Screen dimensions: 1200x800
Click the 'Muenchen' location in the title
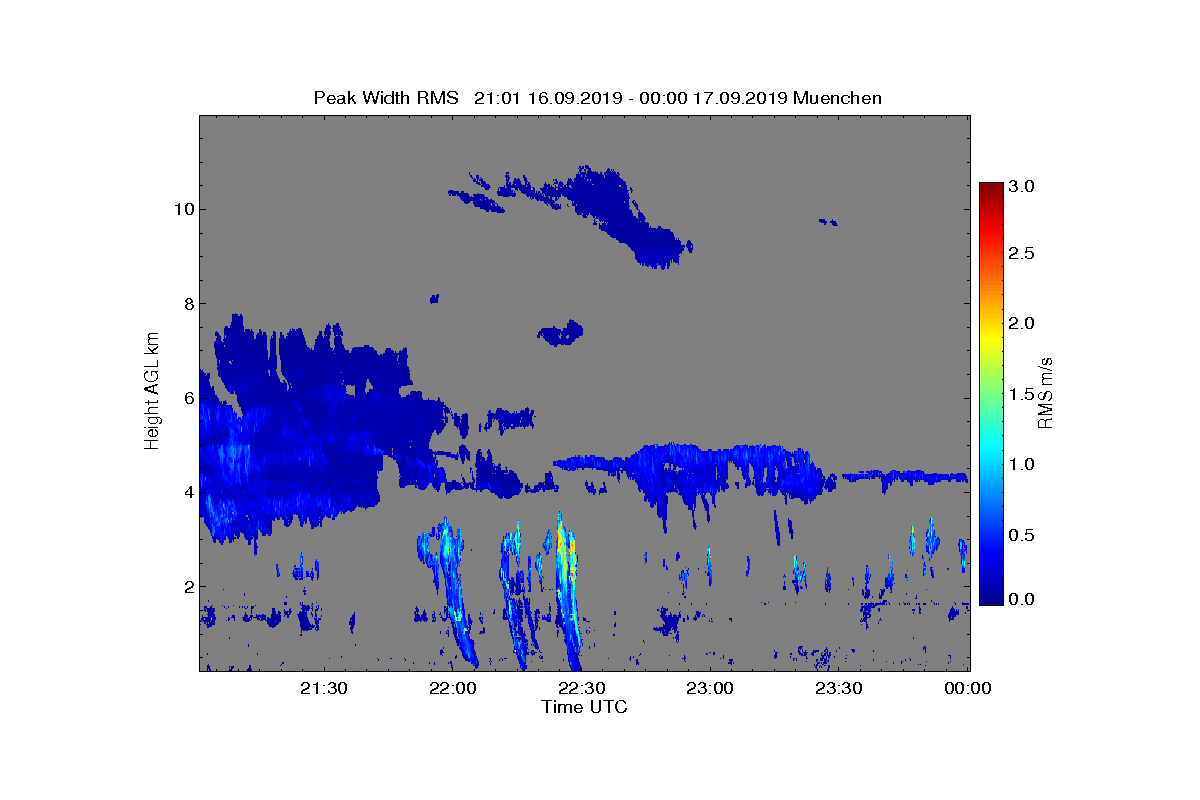(x=837, y=98)
